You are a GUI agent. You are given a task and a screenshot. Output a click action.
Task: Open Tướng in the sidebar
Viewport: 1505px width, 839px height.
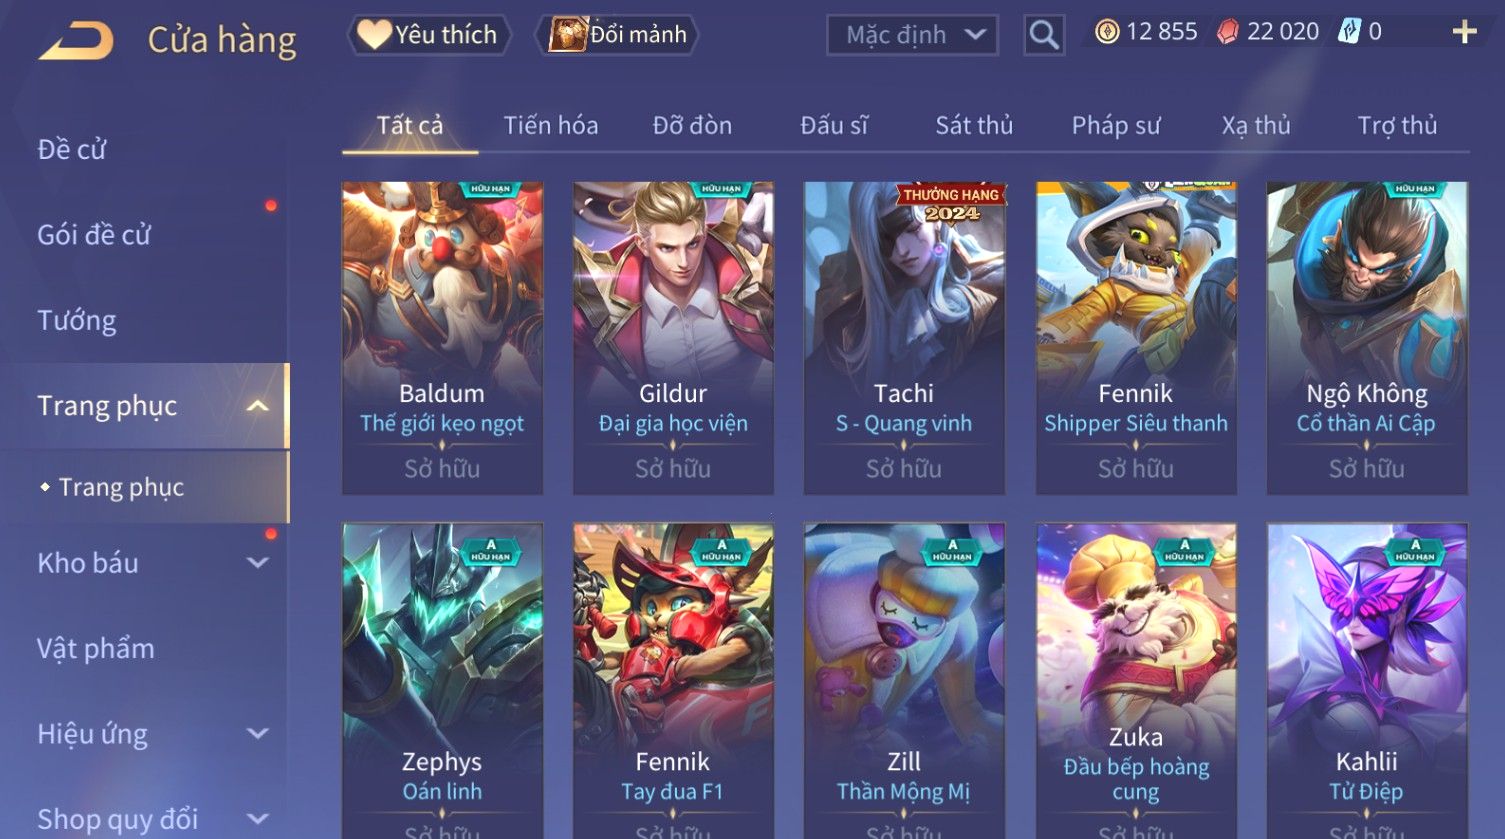77,321
